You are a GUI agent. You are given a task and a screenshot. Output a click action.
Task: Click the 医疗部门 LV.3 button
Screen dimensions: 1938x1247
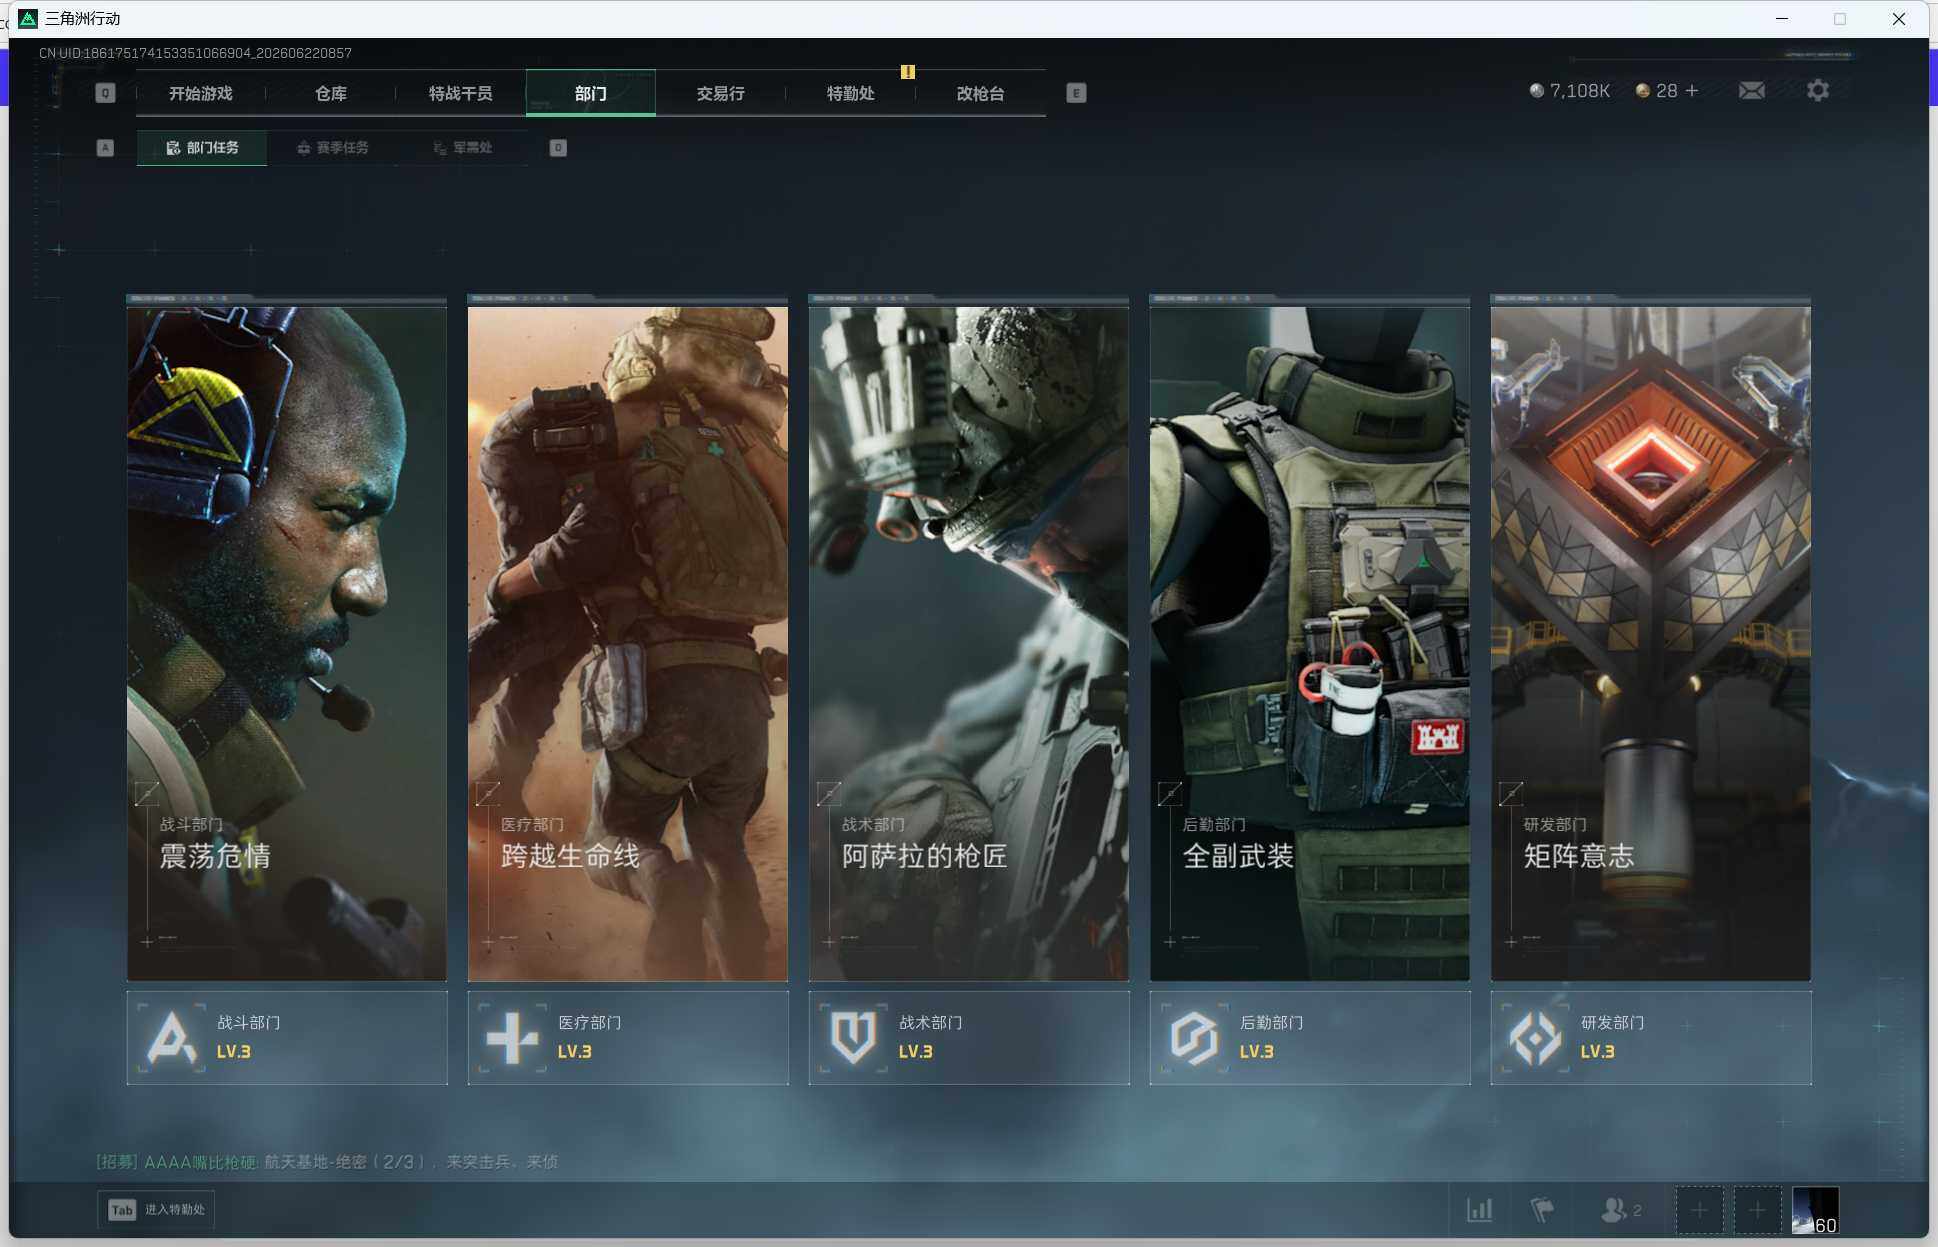click(x=628, y=1037)
